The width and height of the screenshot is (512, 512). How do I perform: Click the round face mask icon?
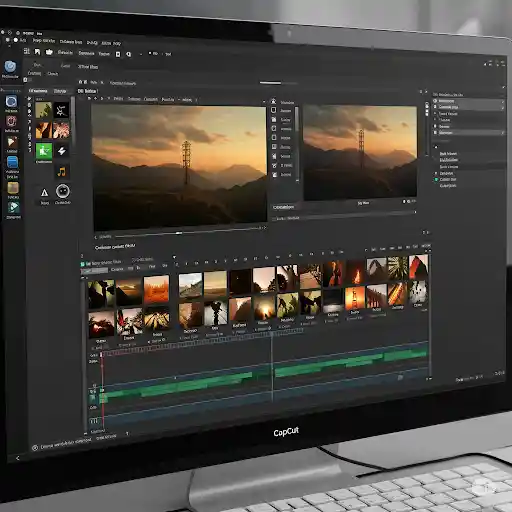click(x=63, y=191)
